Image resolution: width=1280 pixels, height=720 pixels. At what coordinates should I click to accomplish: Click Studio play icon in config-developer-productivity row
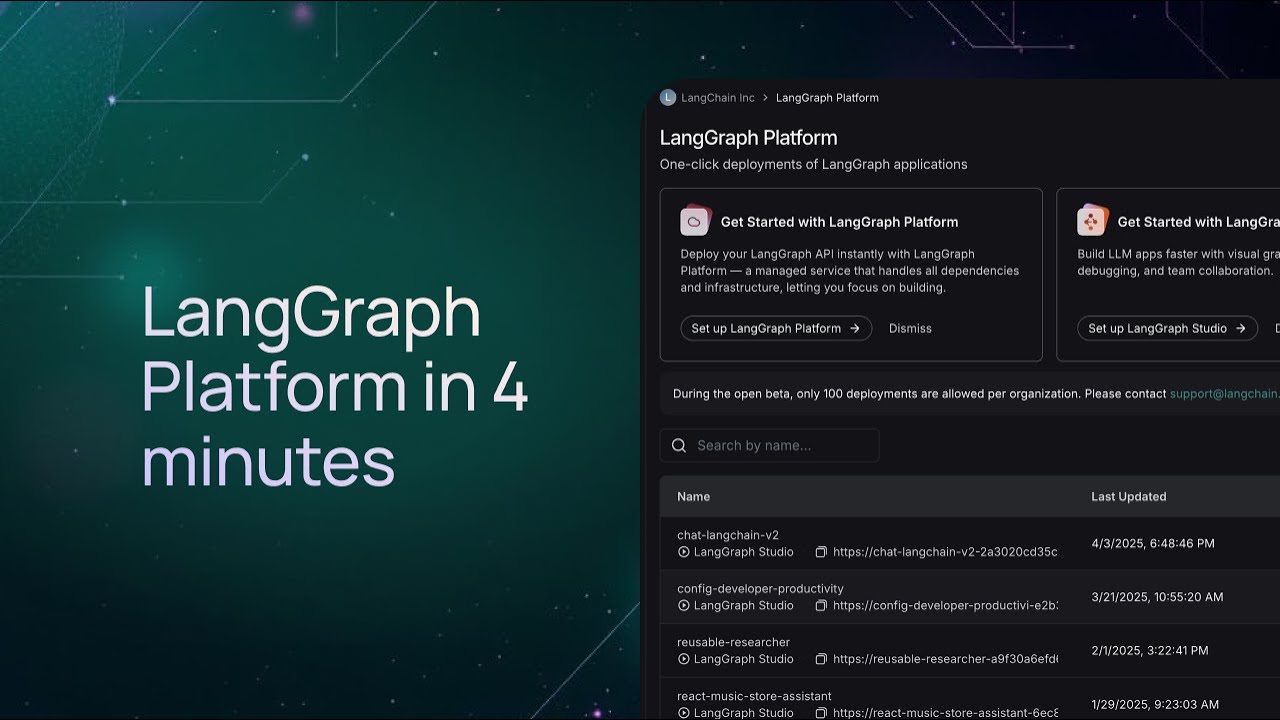pyautogui.click(x=684, y=606)
